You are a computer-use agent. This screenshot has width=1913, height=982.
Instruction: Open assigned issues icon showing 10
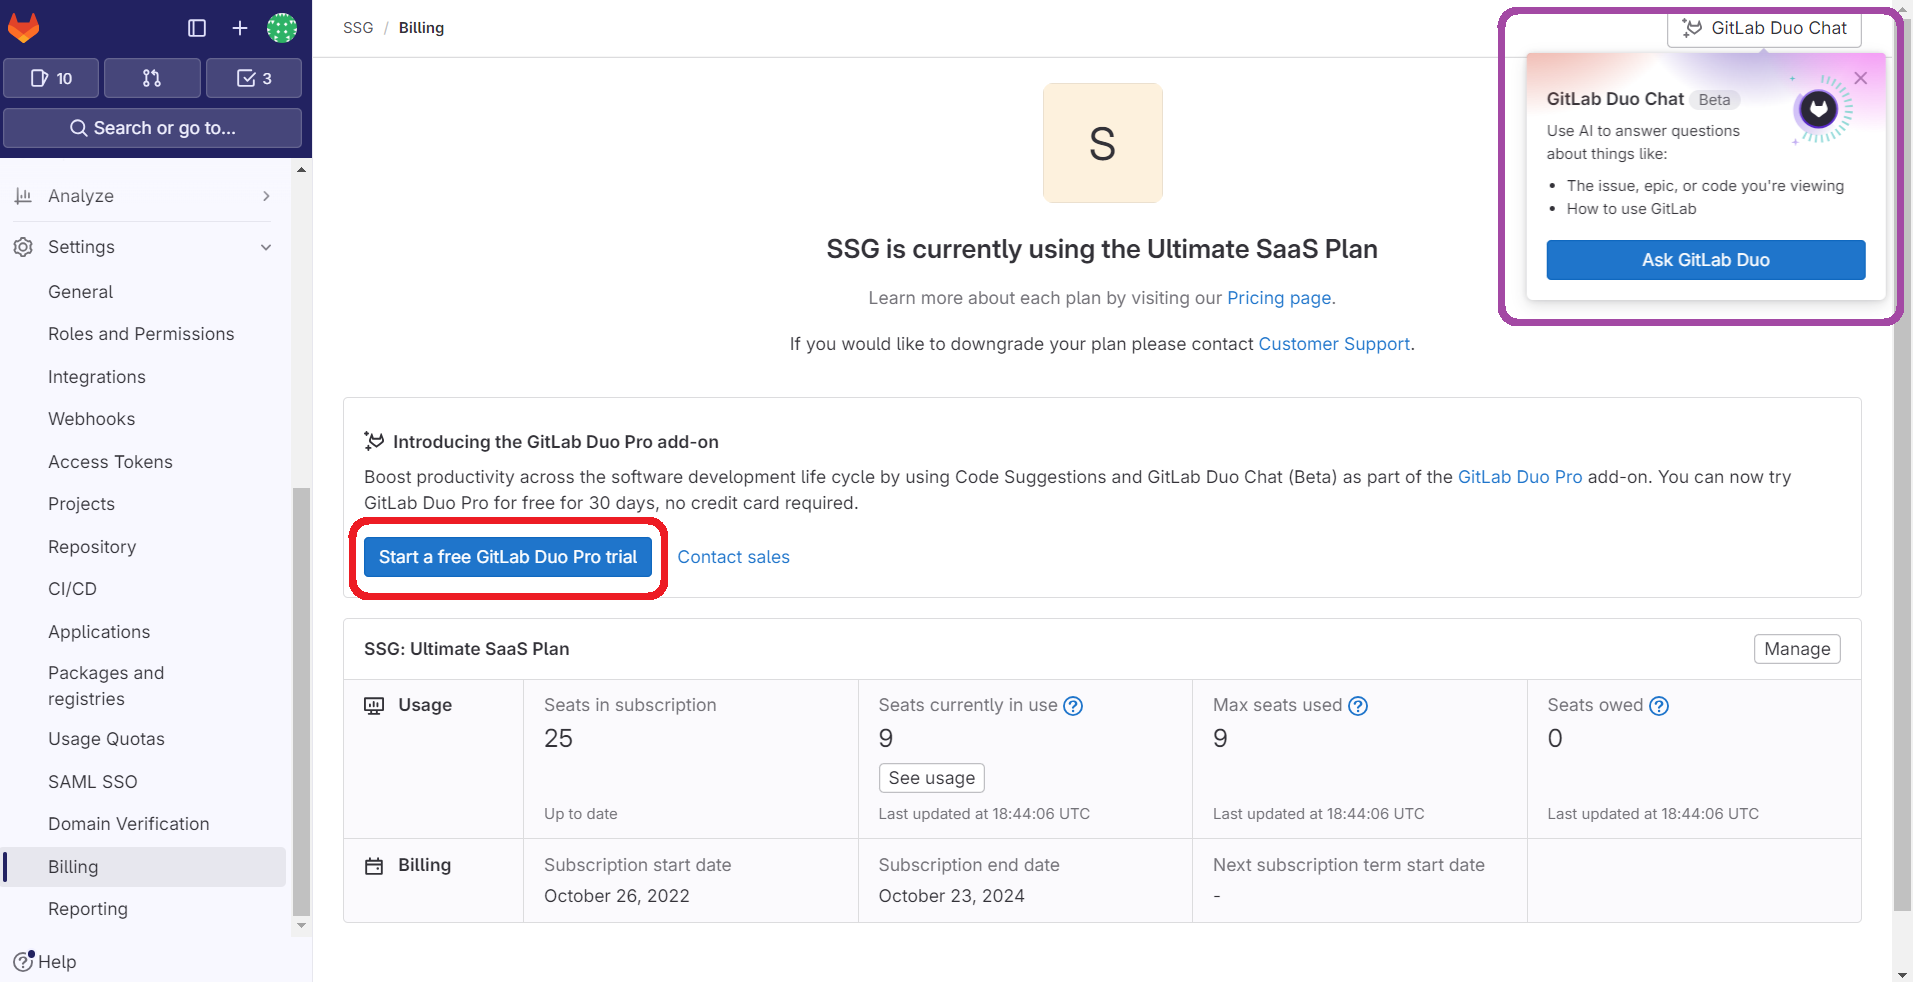click(x=51, y=77)
